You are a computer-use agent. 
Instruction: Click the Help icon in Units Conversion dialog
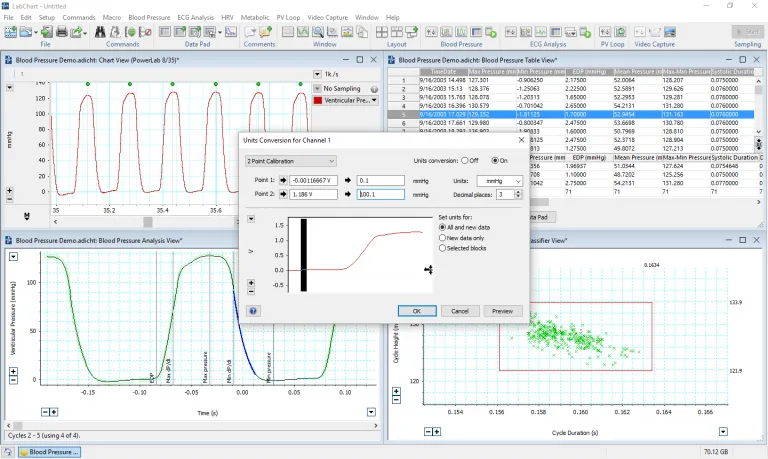click(x=253, y=311)
